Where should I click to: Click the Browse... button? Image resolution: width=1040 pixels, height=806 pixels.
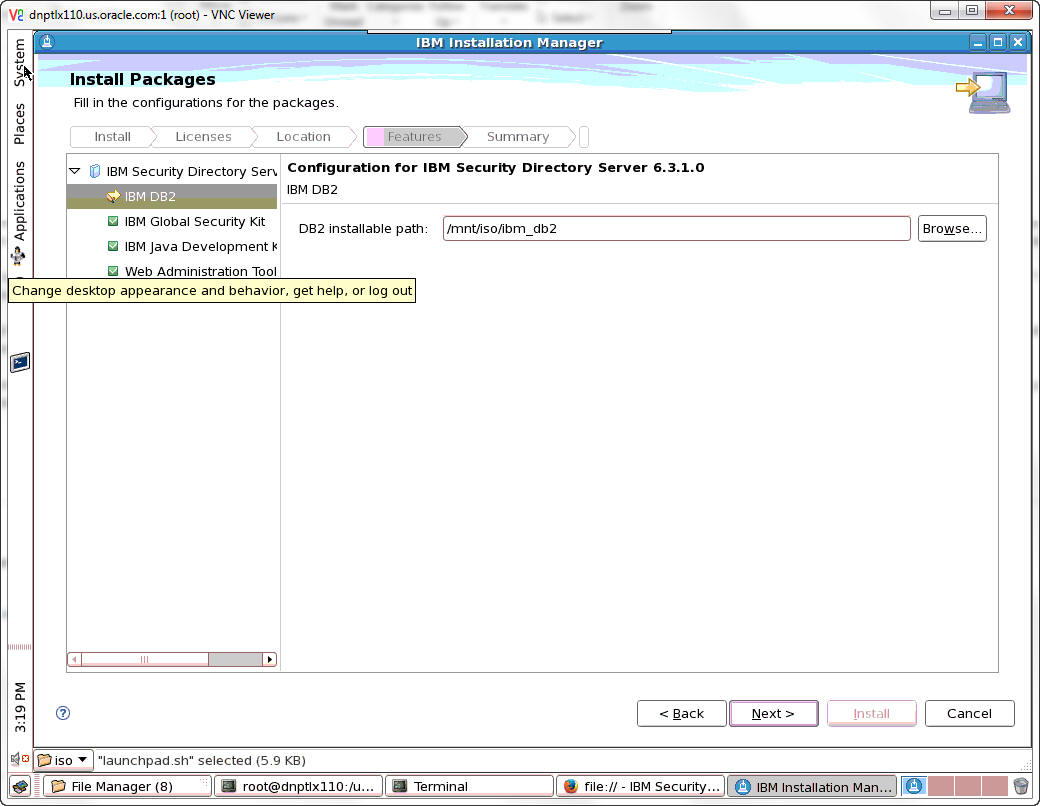tap(952, 228)
